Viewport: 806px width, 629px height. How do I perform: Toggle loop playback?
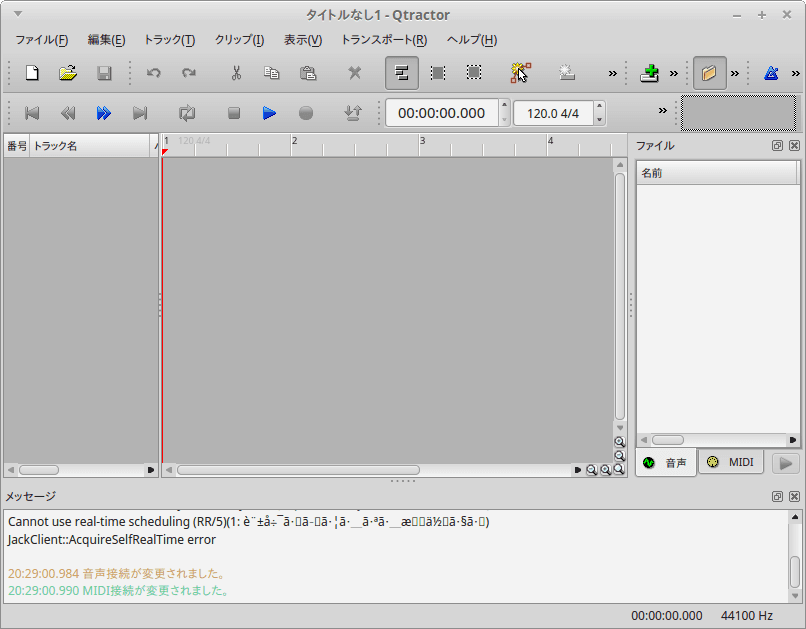187,113
